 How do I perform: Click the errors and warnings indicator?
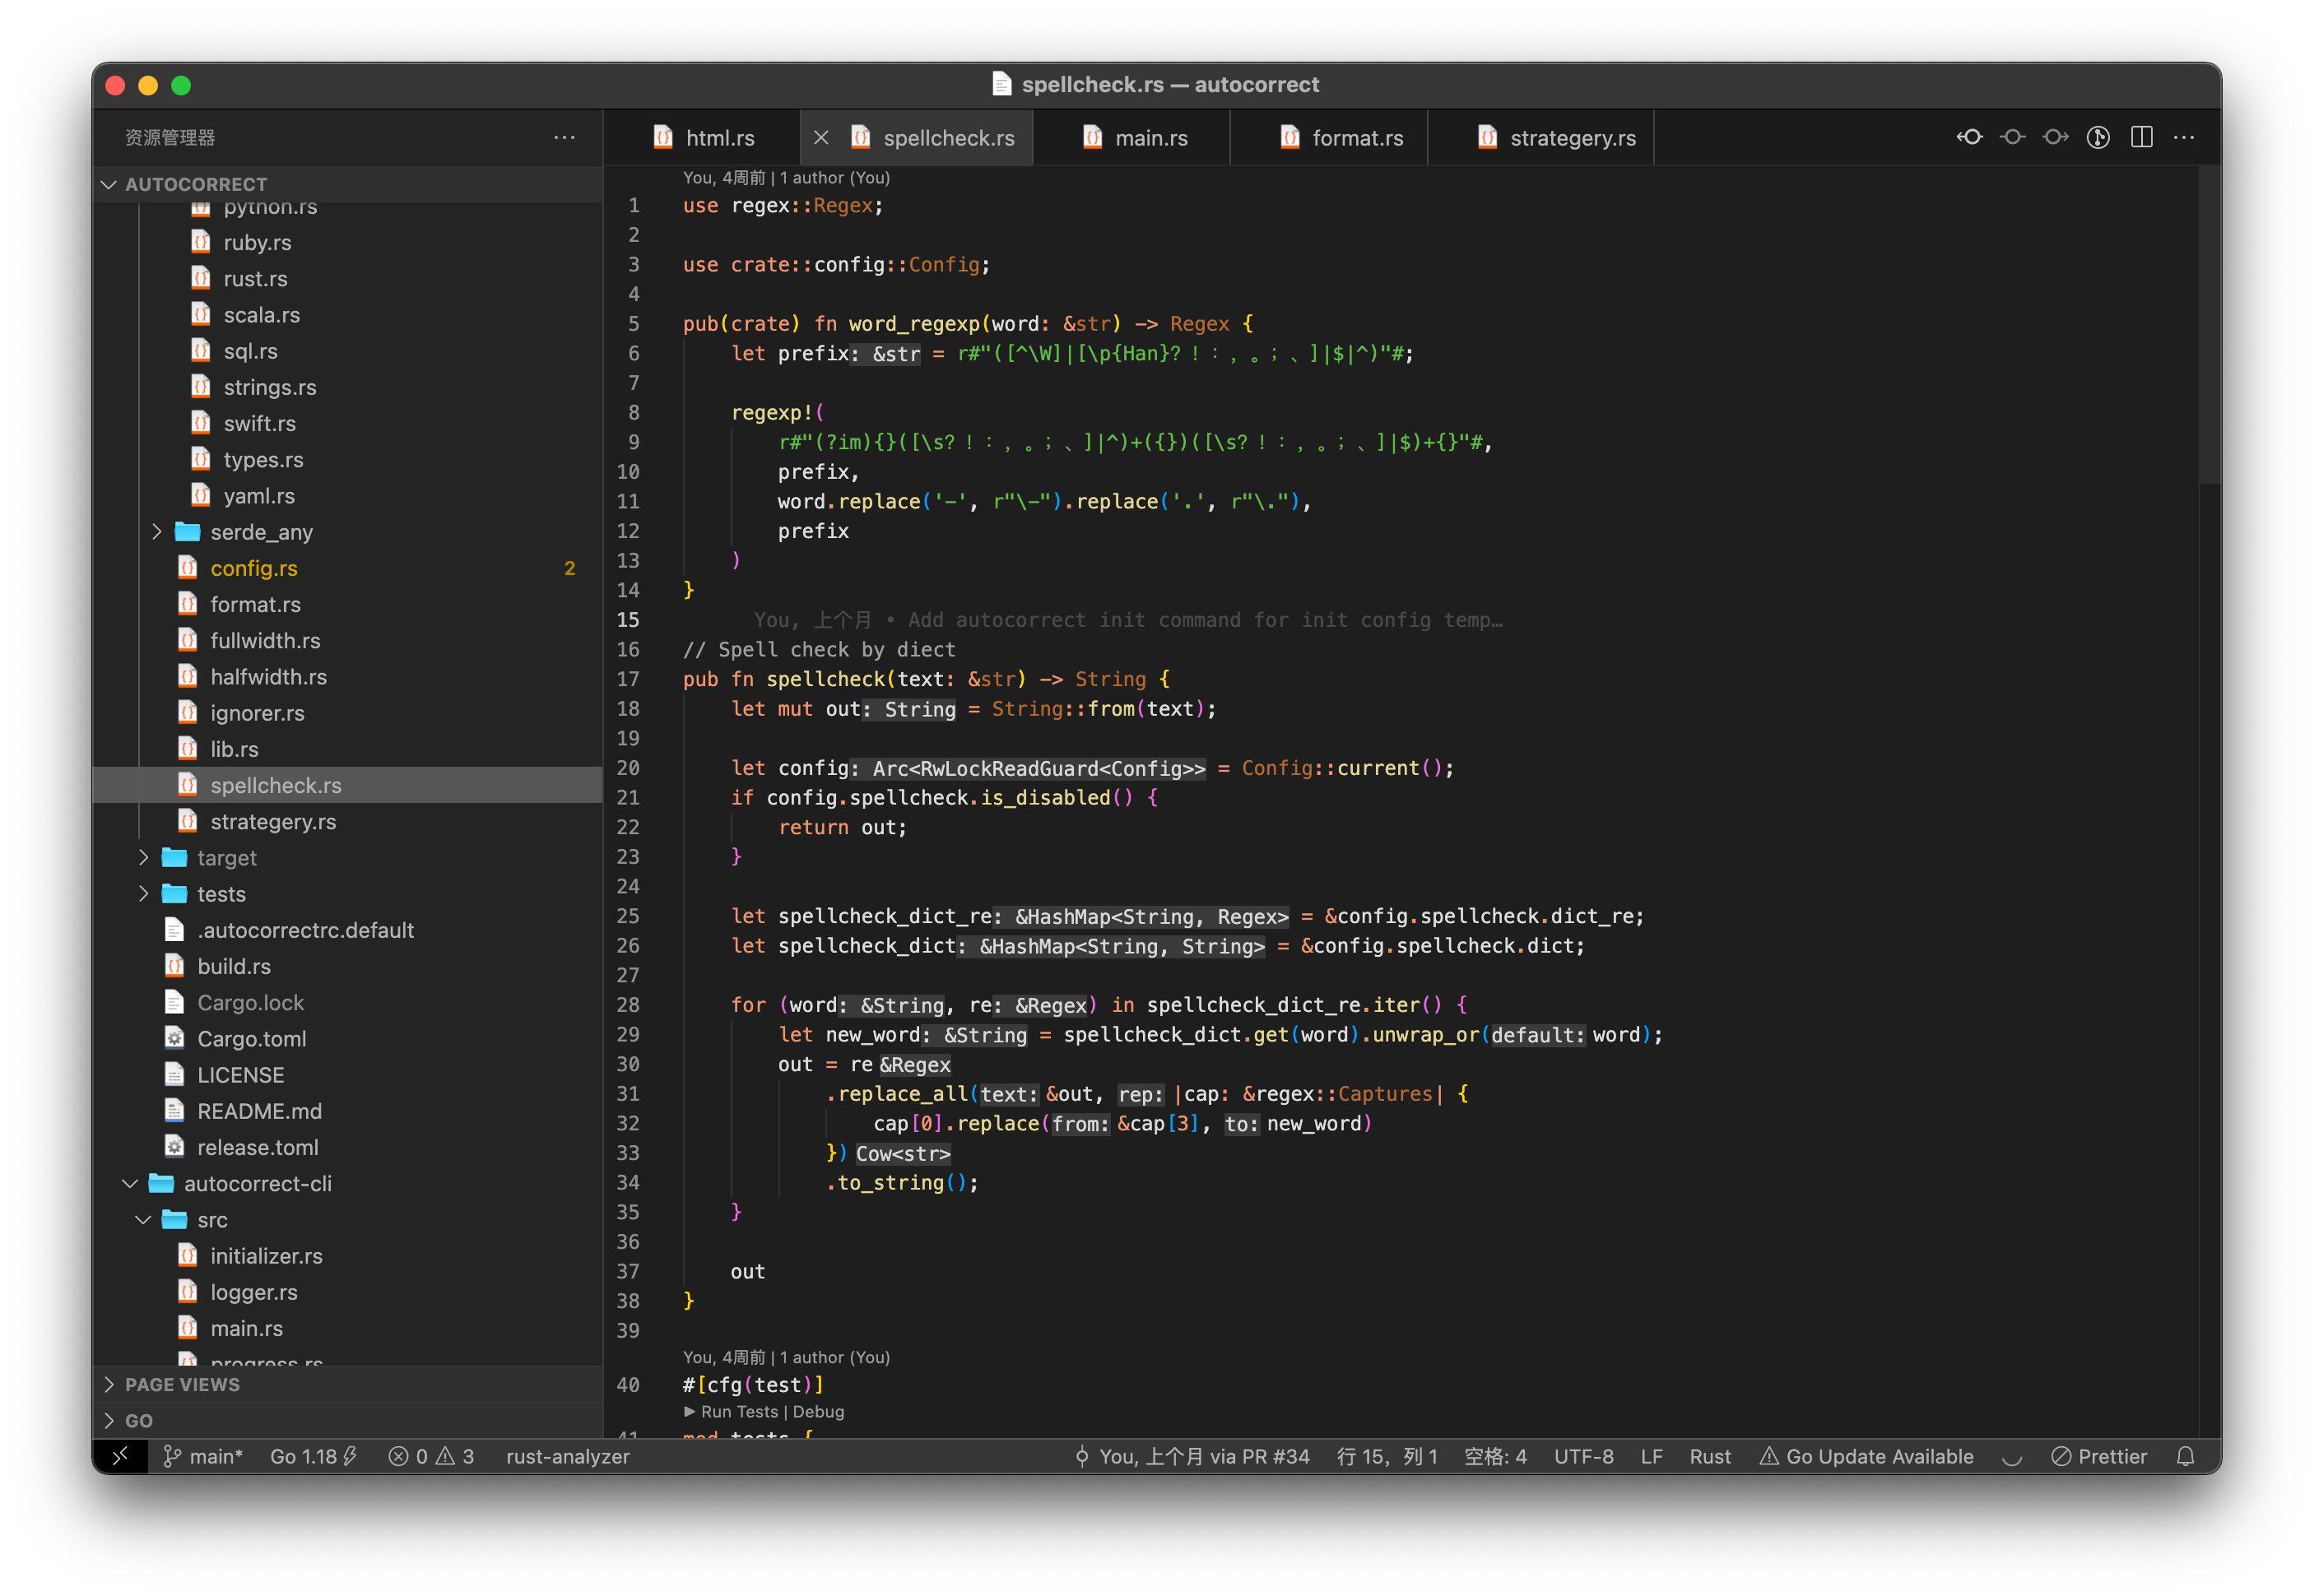tap(430, 1456)
